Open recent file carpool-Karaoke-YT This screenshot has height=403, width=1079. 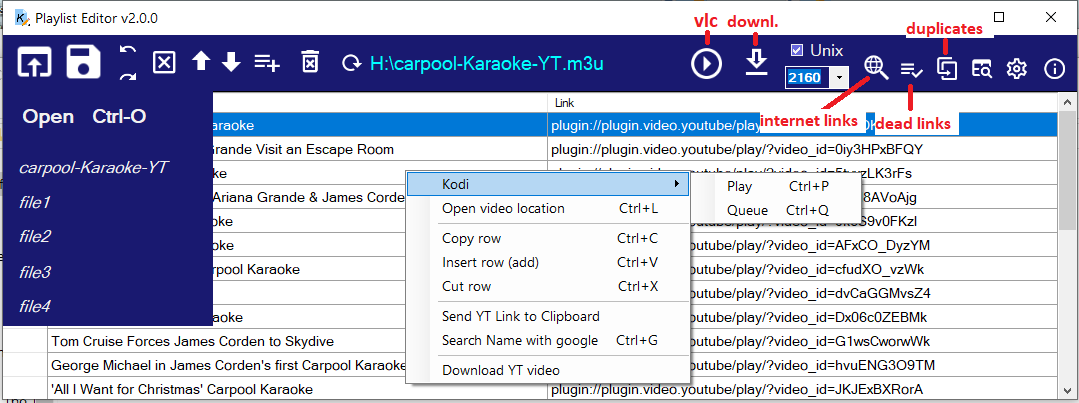[x=94, y=168]
